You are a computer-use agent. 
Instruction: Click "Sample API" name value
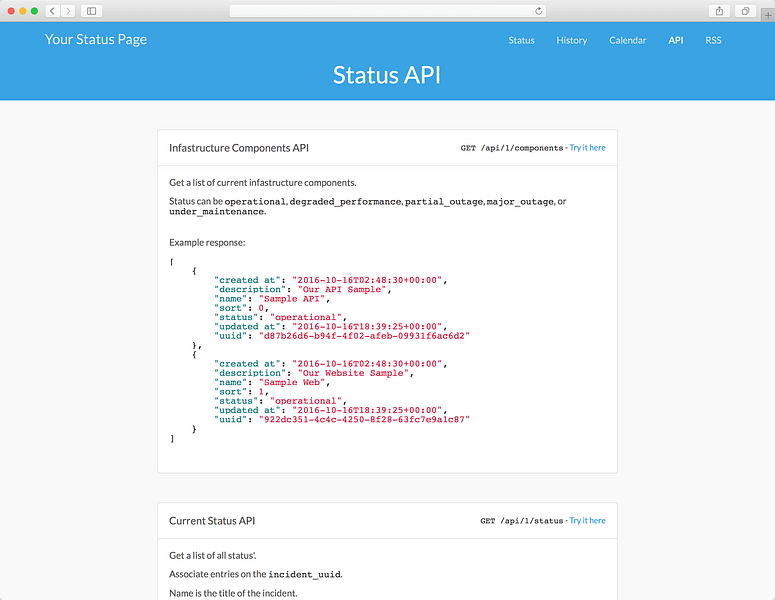[x=292, y=299]
